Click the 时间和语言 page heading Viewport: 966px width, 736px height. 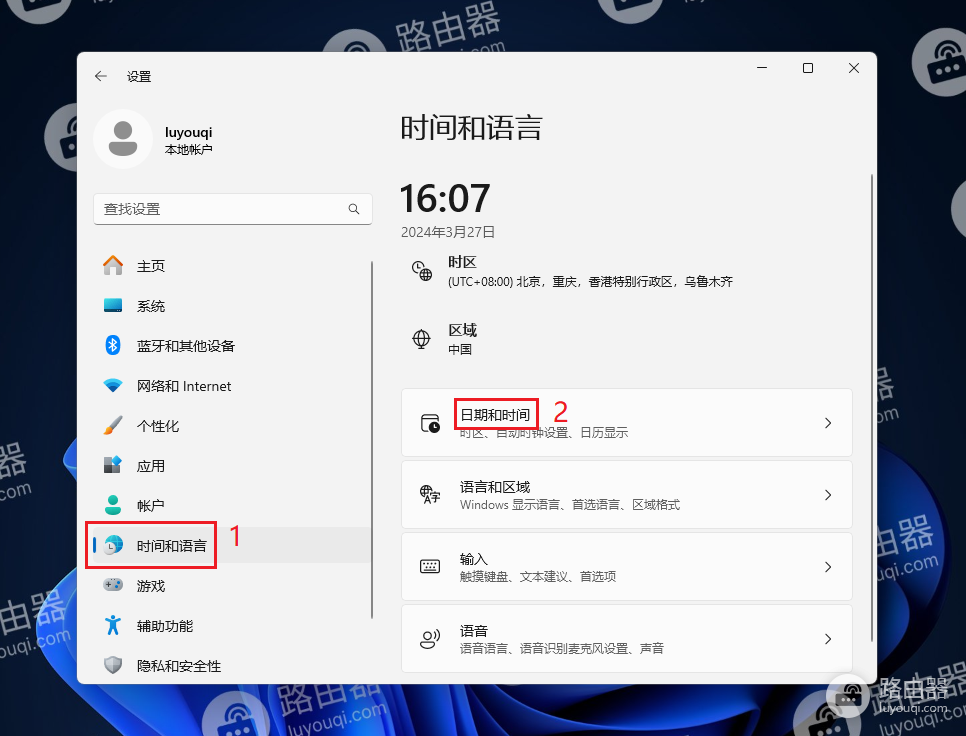(x=471, y=128)
